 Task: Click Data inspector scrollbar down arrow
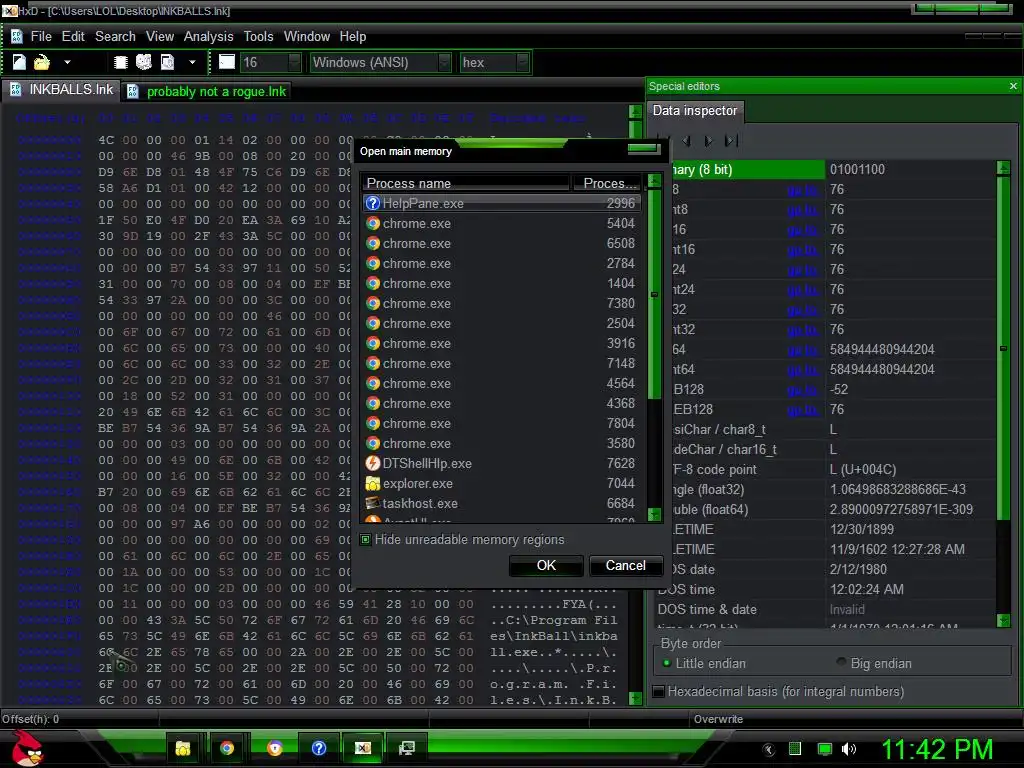(x=1003, y=620)
